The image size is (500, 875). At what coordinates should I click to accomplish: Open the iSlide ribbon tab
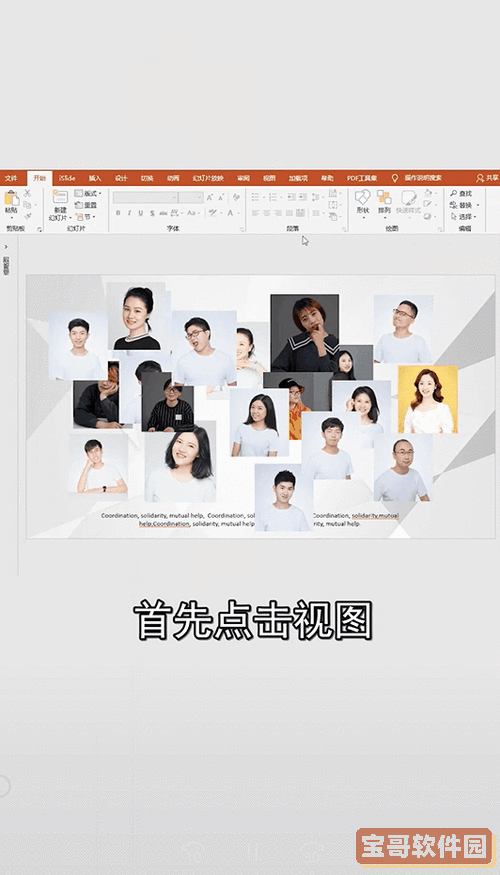pyautogui.click(x=68, y=179)
